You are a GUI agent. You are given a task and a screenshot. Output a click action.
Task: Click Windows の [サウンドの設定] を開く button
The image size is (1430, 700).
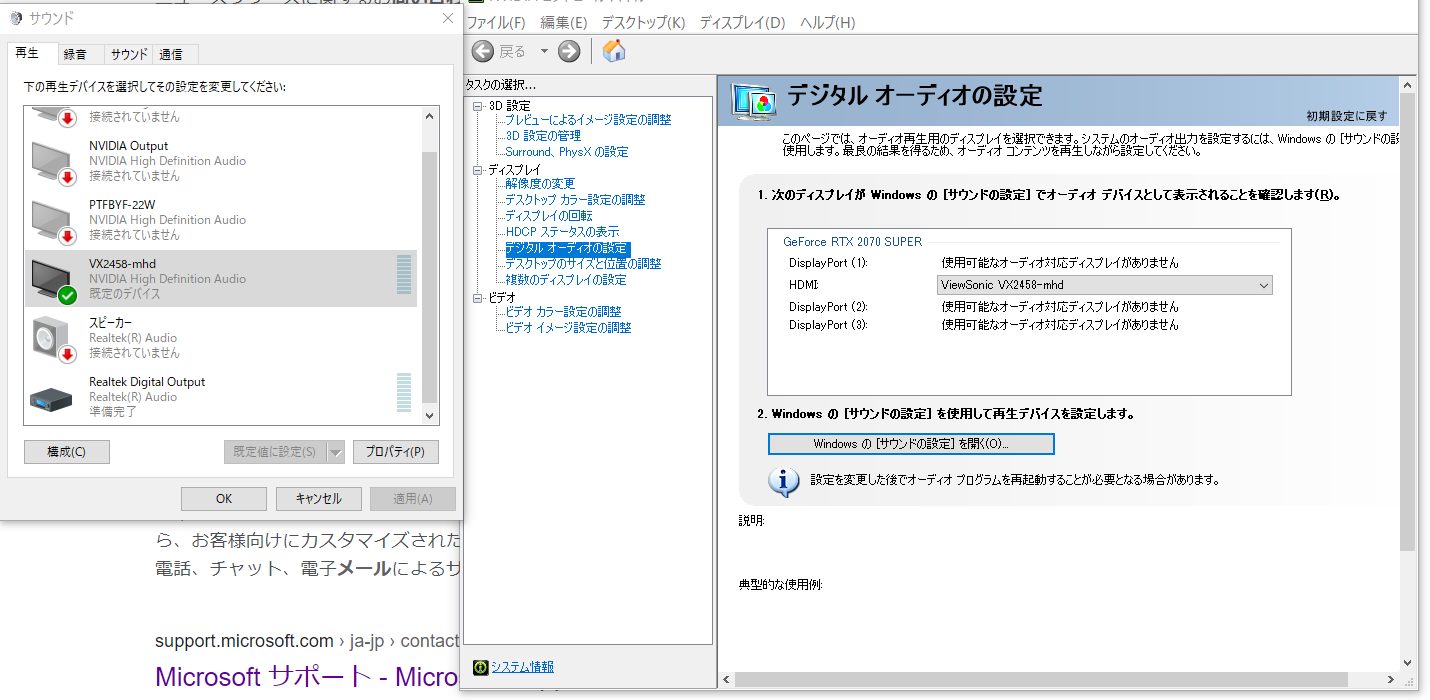point(911,443)
